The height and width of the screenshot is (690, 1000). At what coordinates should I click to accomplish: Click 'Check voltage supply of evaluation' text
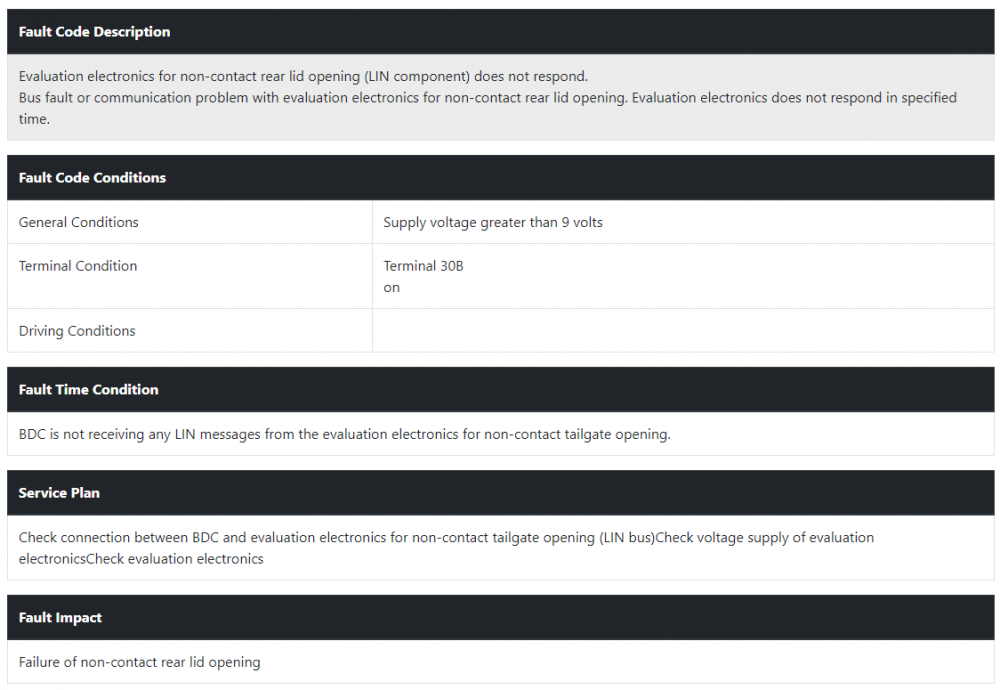click(x=765, y=538)
